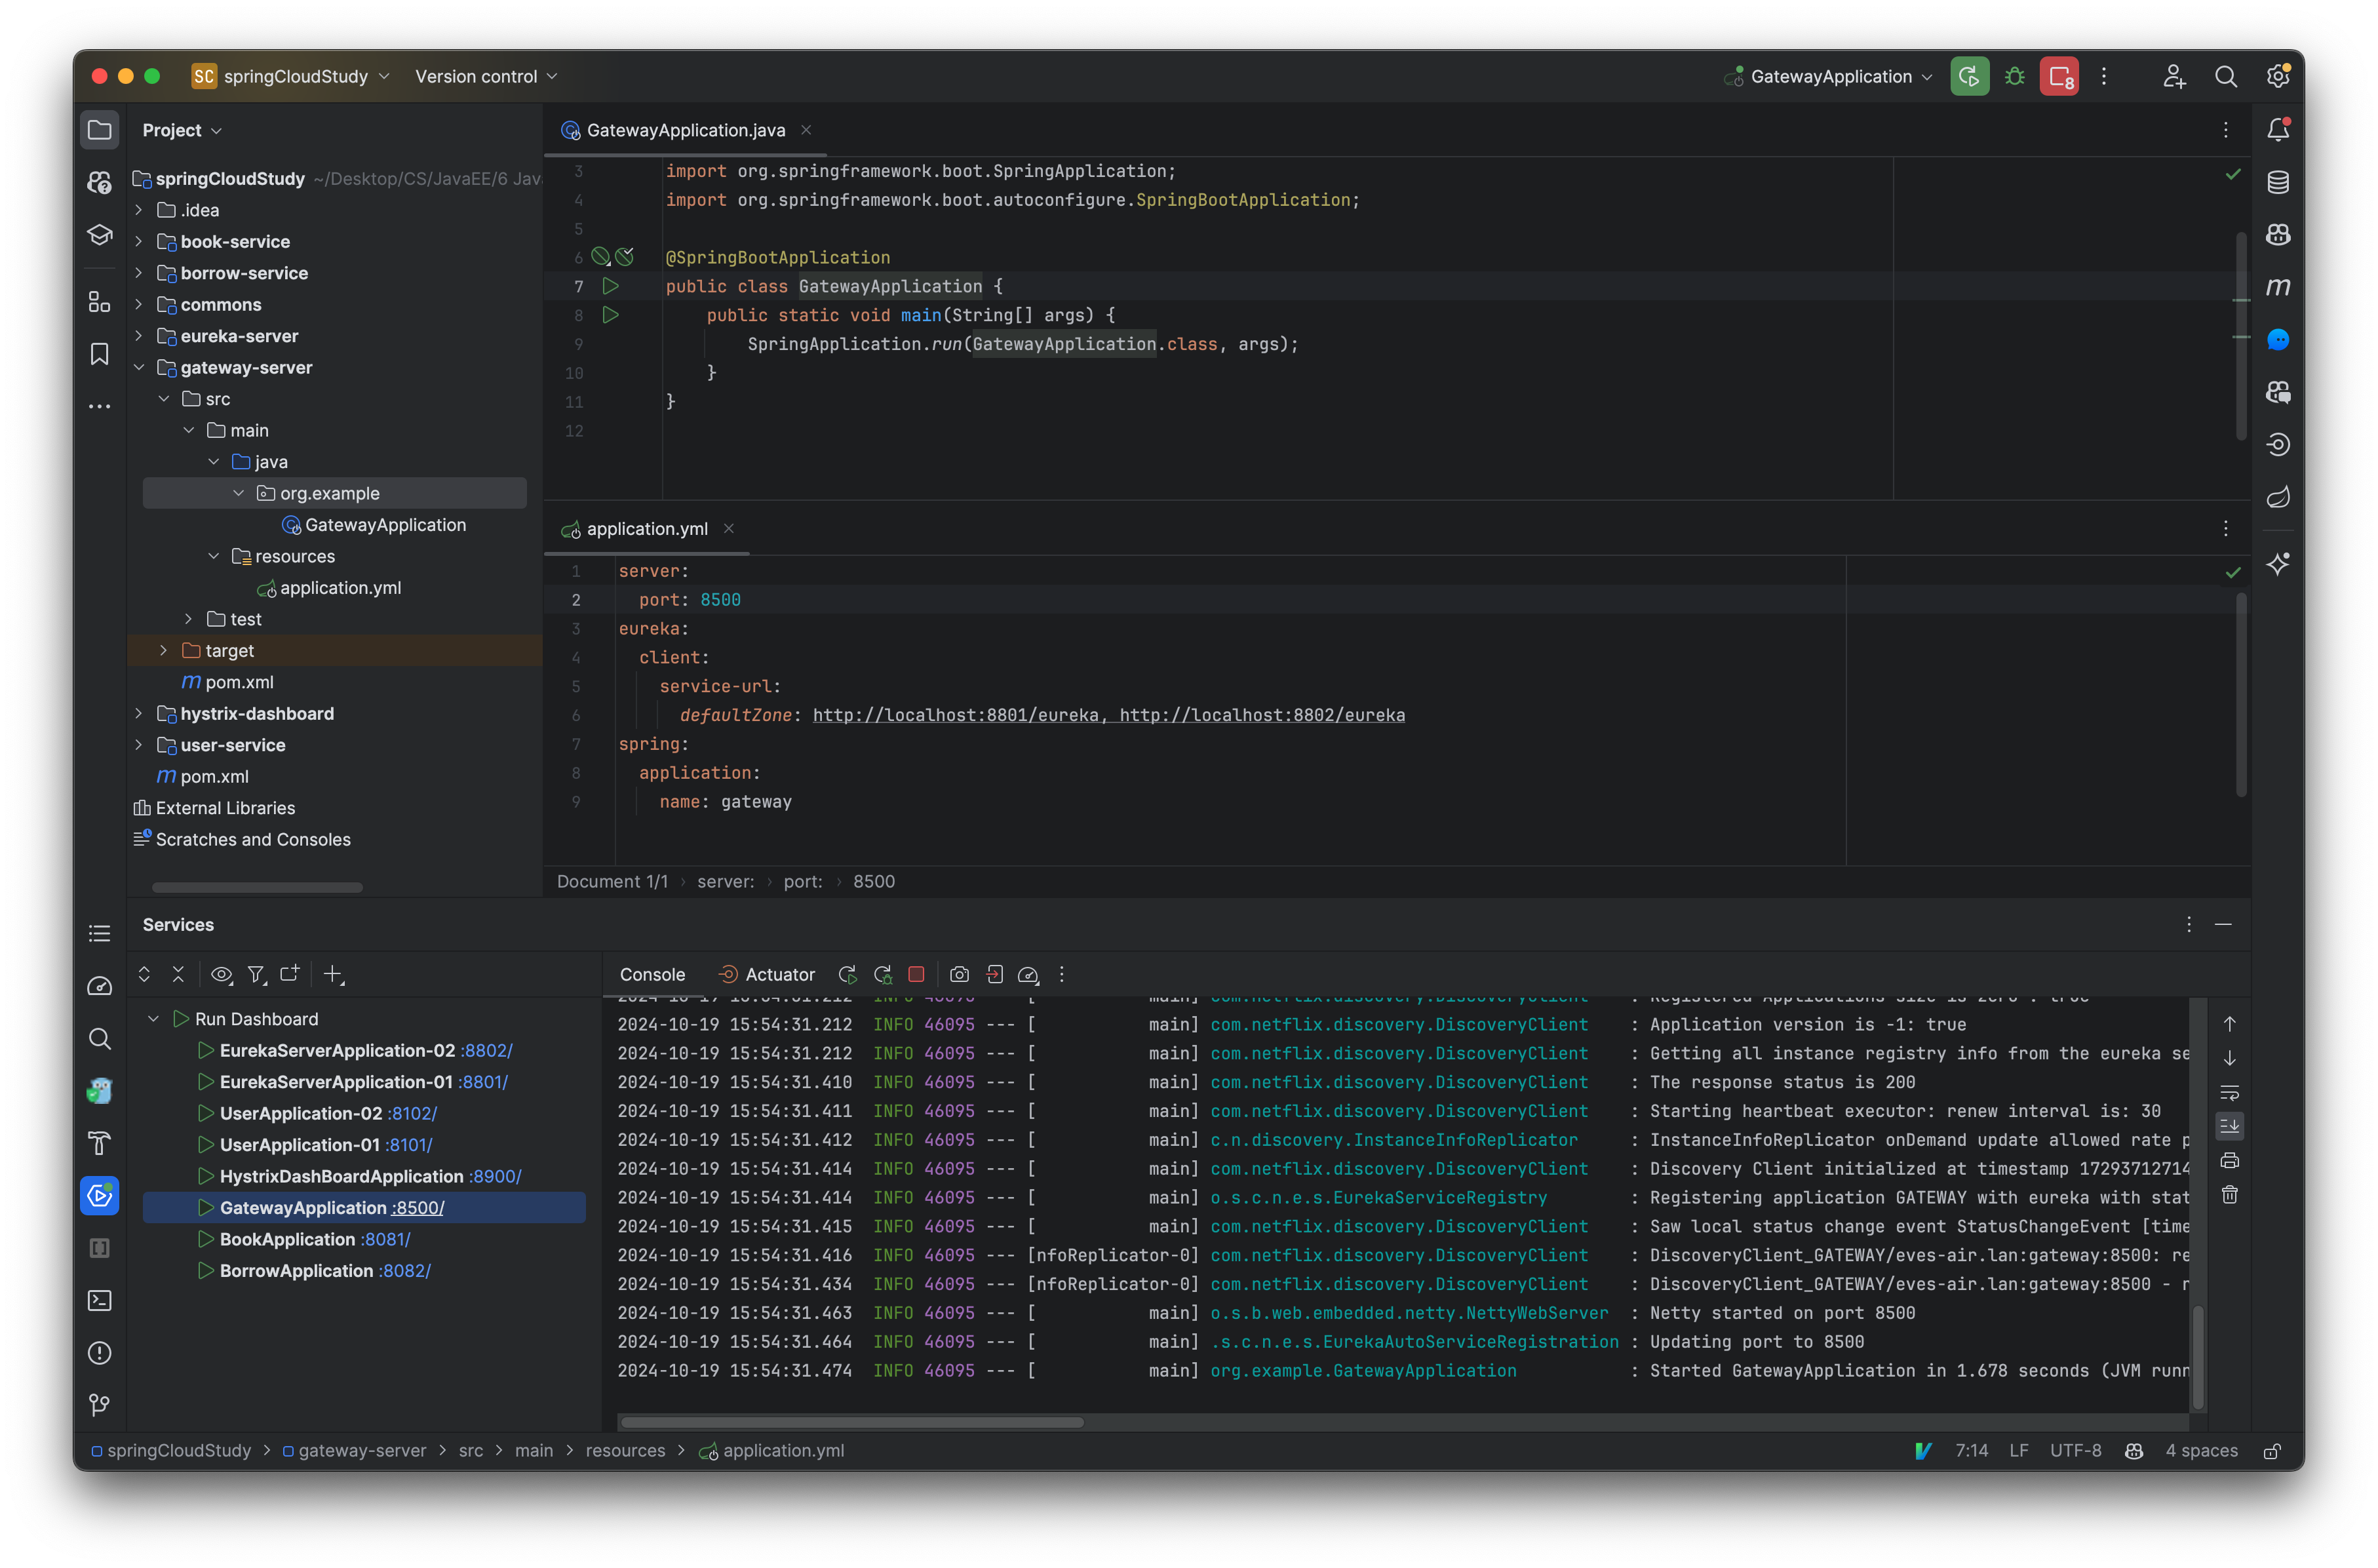Take a thread dump with the camera icon
Image resolution: width=2378 pixels, height=1568 pixels.
click(x=959, y=975)
